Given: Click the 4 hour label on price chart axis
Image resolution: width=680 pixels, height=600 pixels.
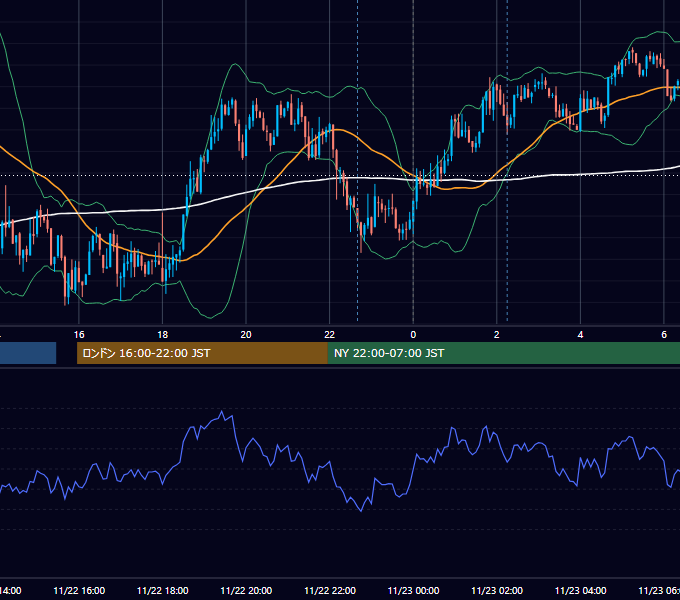Looking at the screenshot, I should [580, 334].
